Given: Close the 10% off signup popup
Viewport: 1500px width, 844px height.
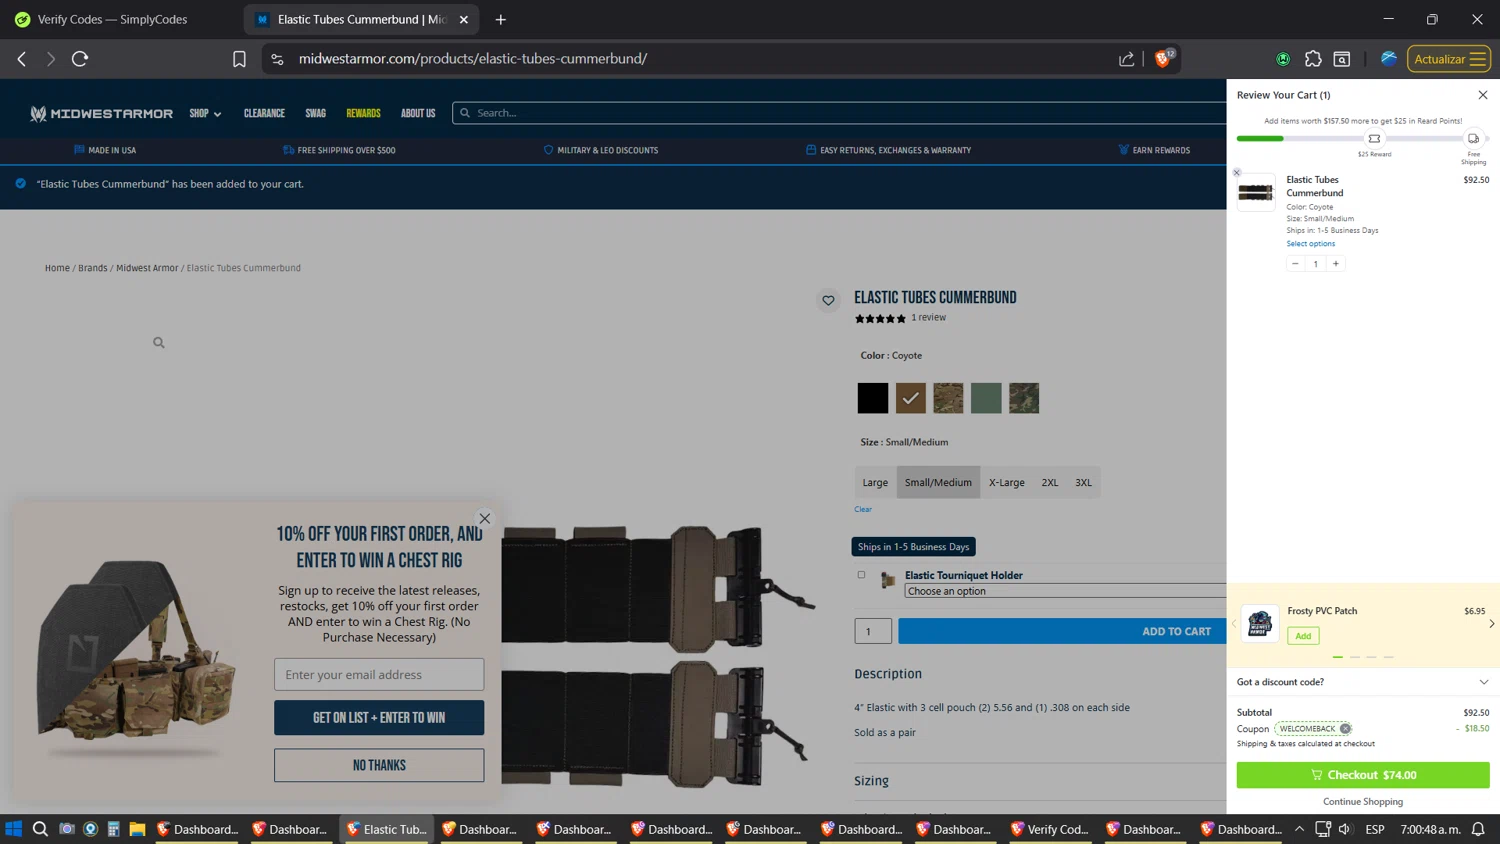Looking at the screenshot, I should (485, 518).
